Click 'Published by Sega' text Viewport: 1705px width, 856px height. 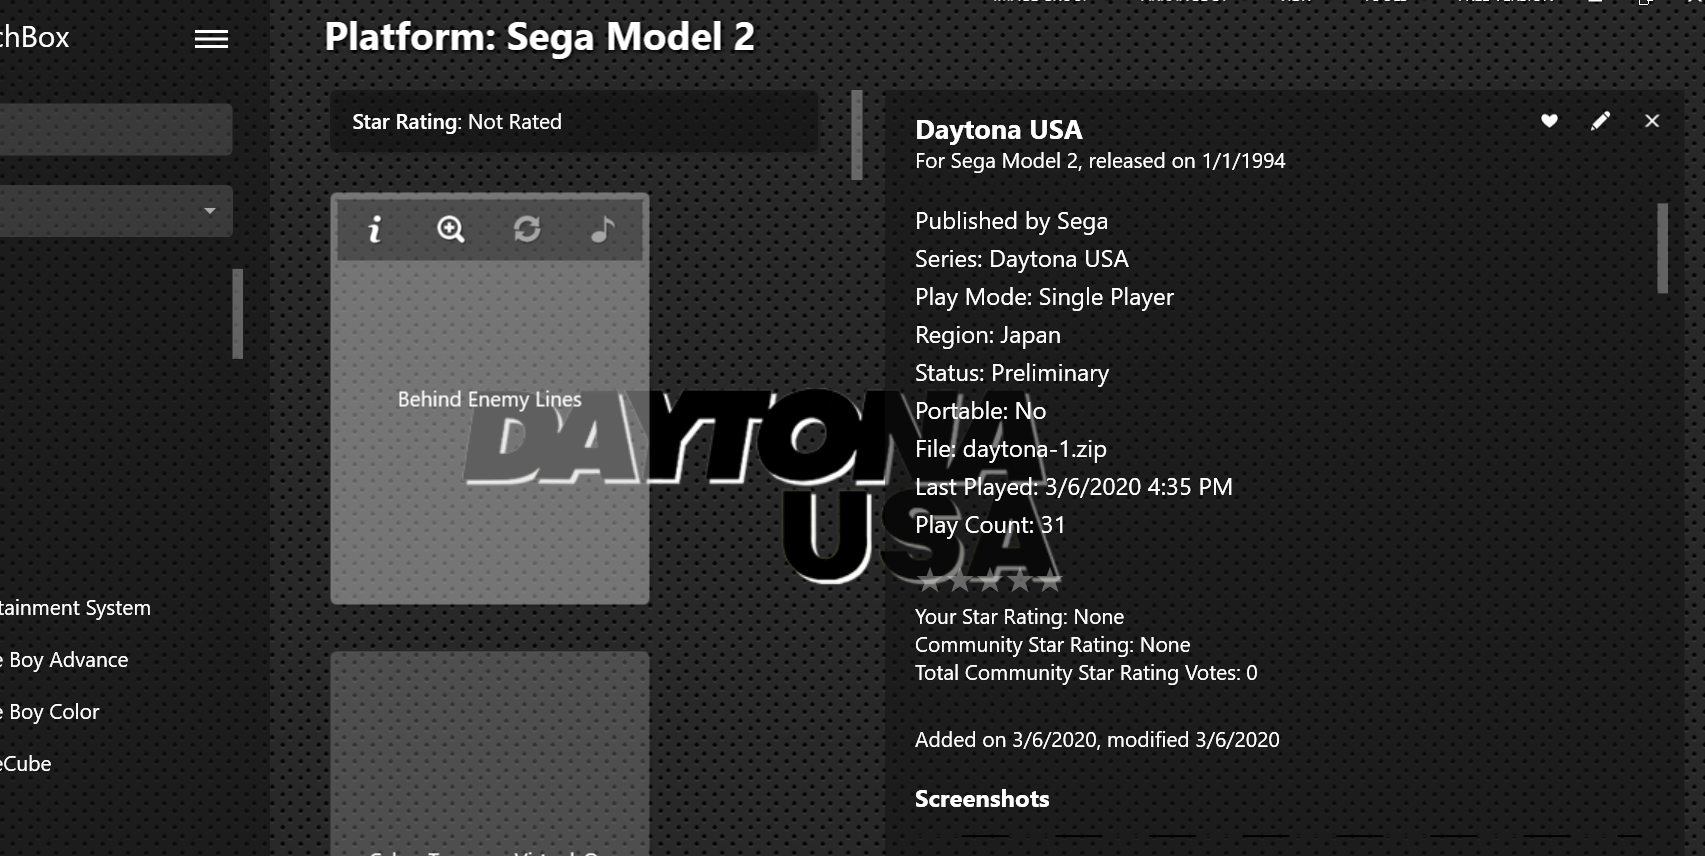click(1011, 221)
